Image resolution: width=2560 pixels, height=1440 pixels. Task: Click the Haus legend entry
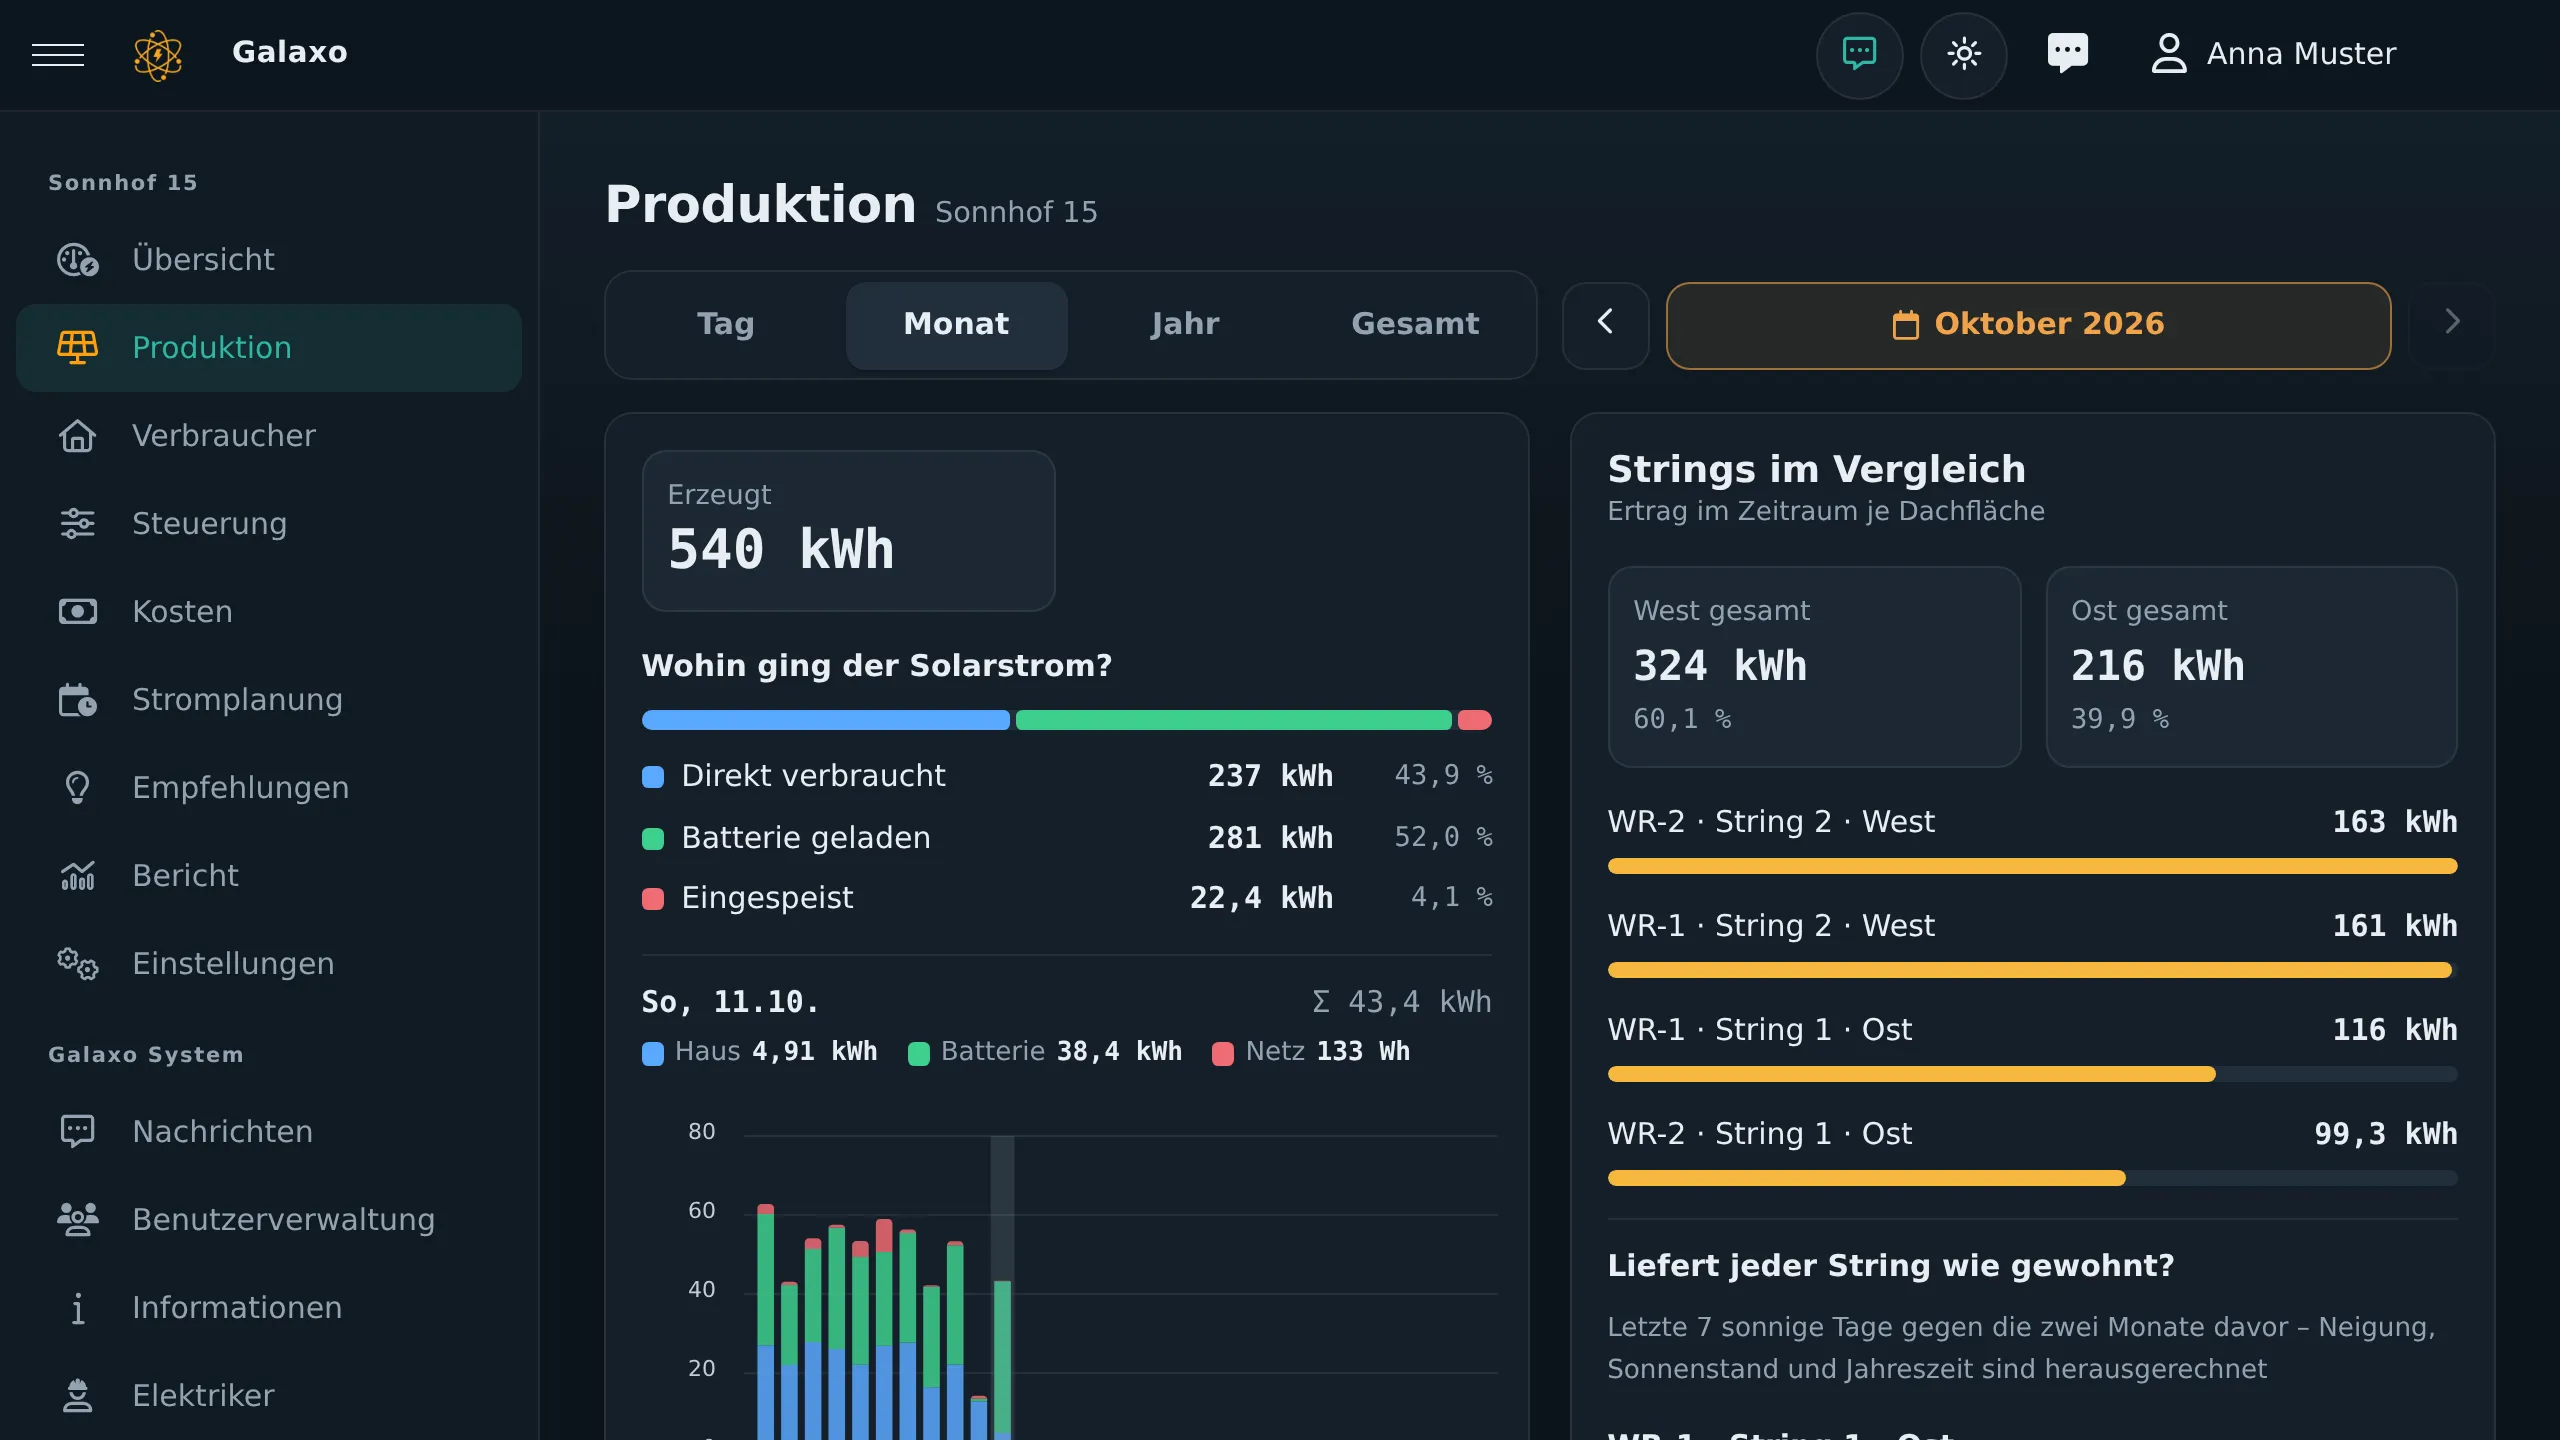[x=760, y=1052]
